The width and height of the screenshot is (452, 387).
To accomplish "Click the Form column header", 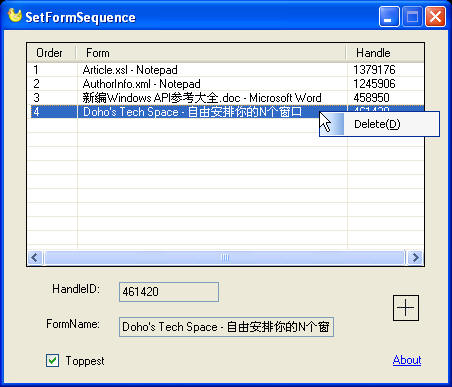I will [211, 53].
